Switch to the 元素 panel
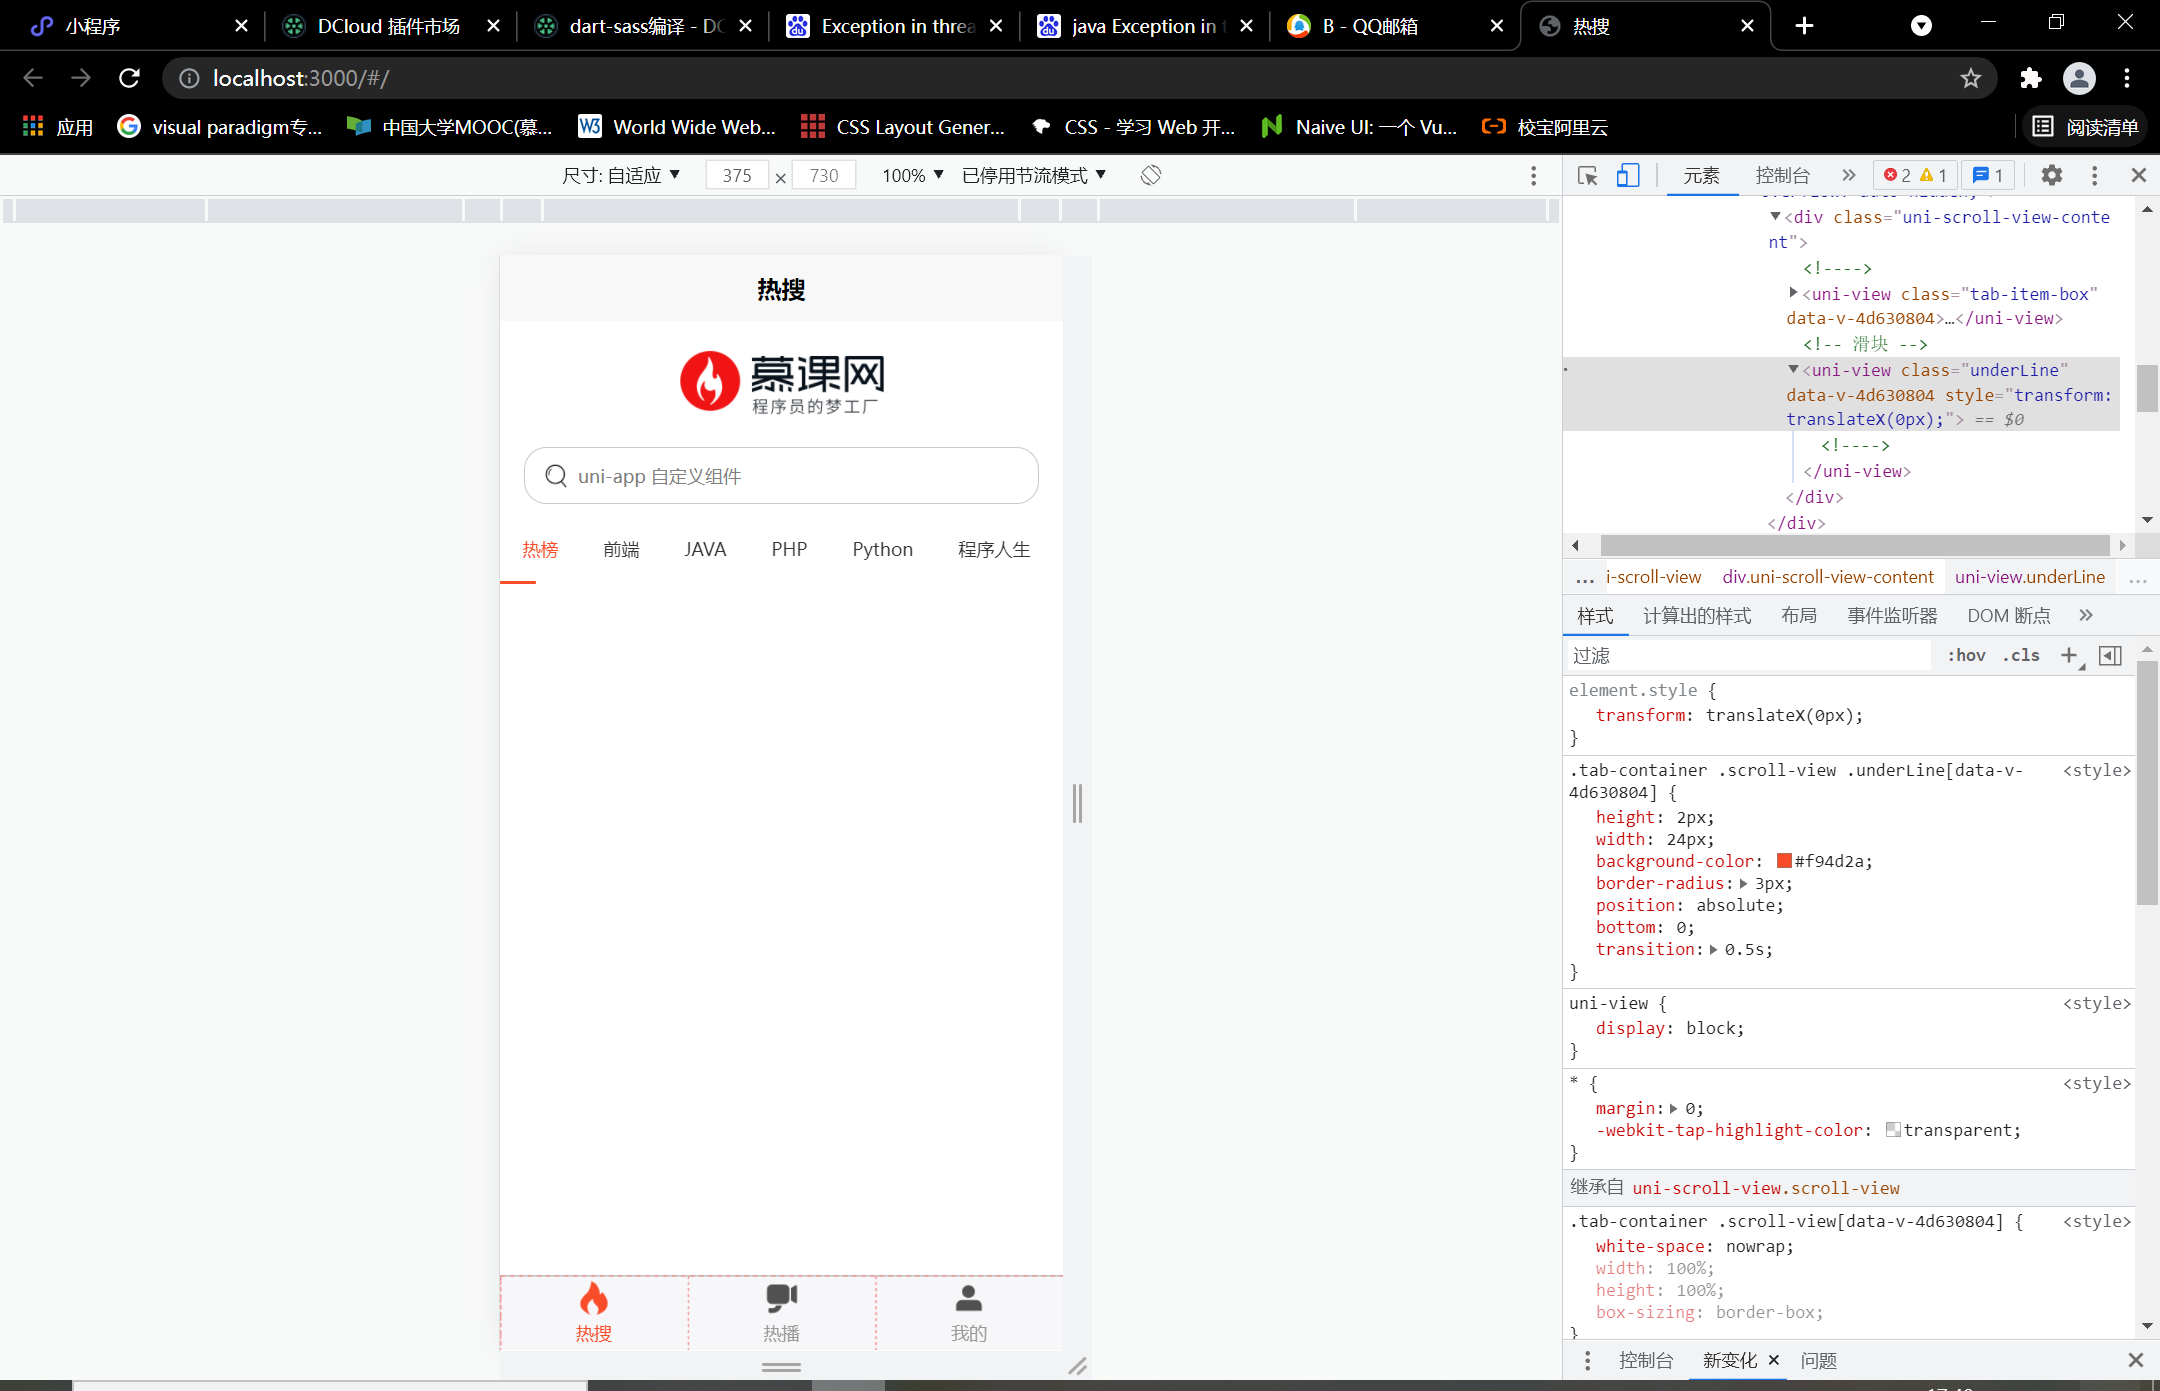Screen dimensions: 2160x1391 coord(1701,176)
